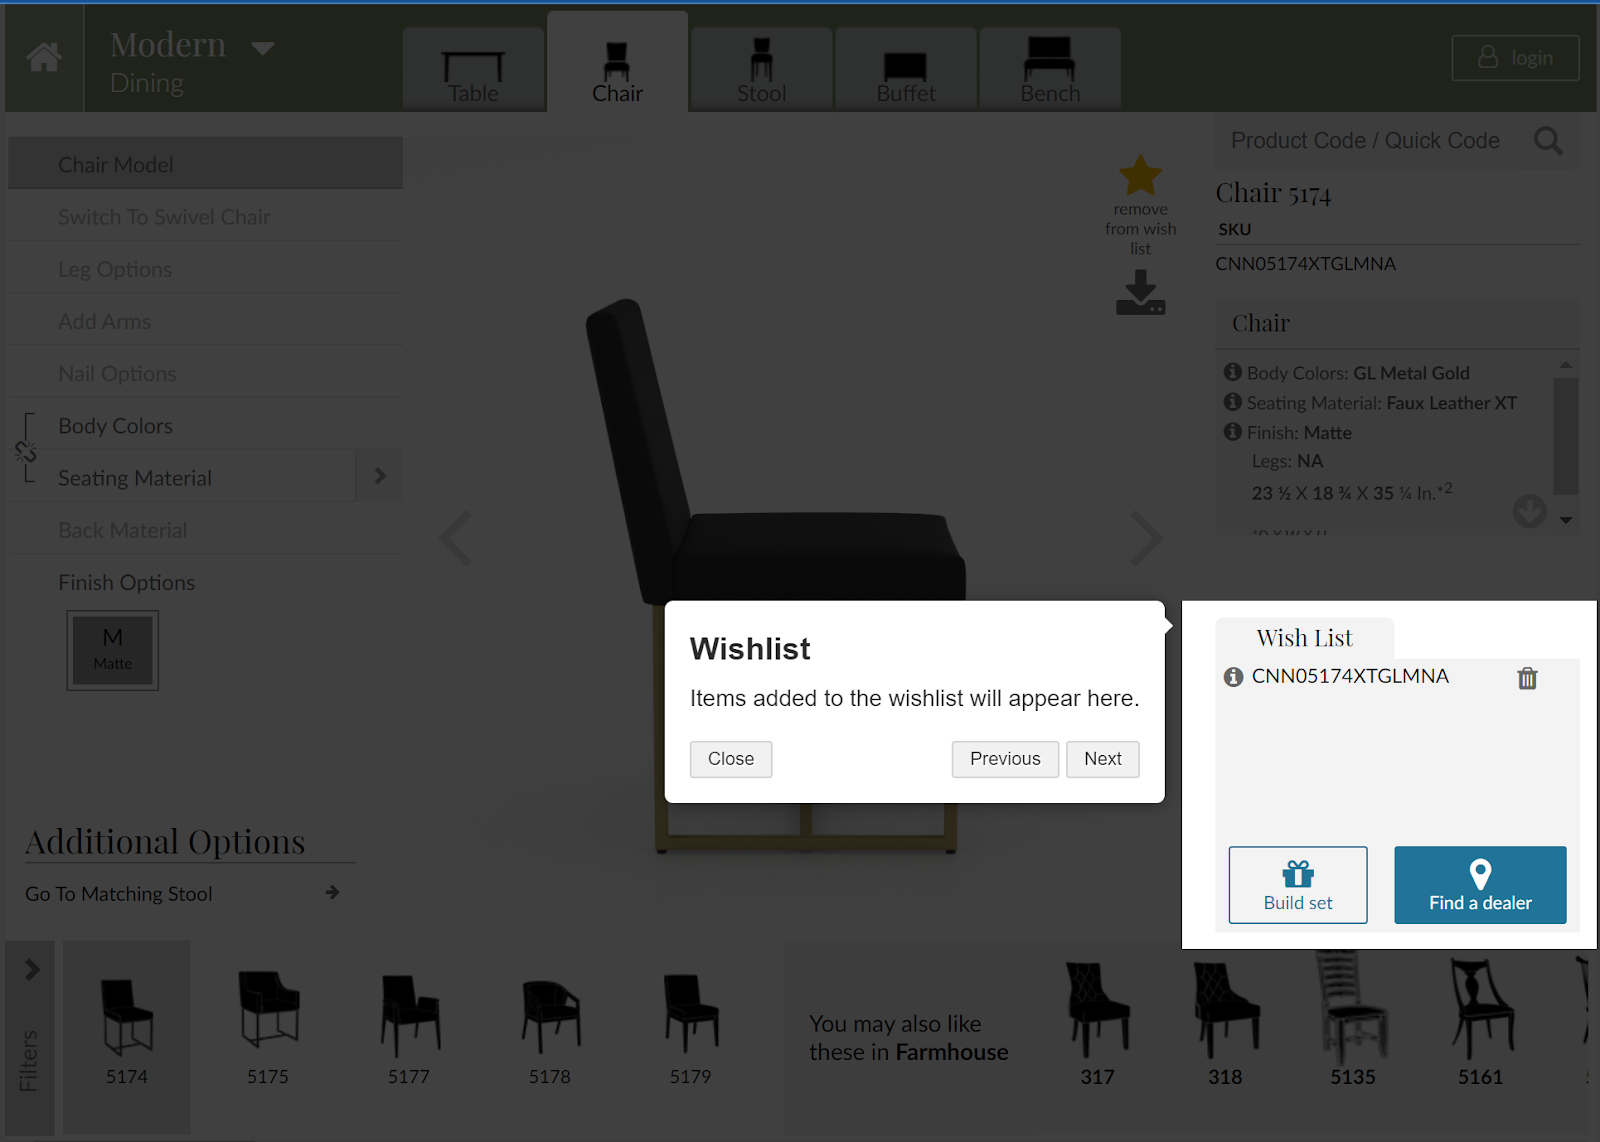
Task: Switch to the Stool tab
Action: (761, 69)
